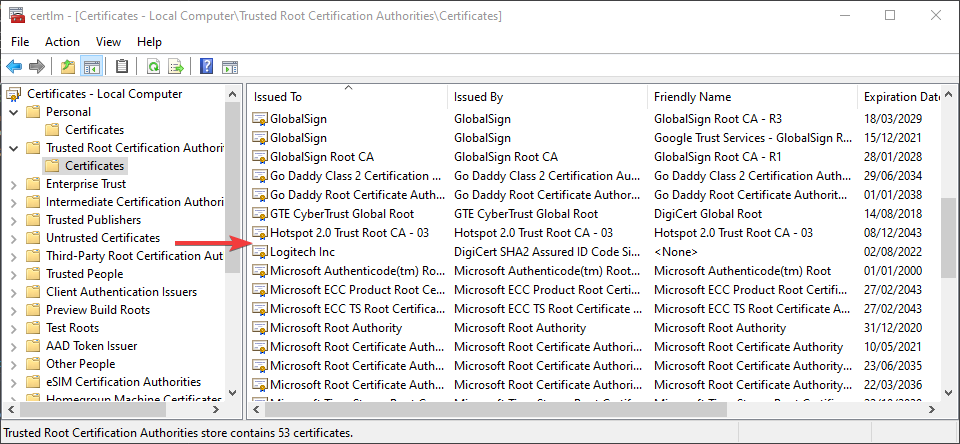Expand eSIM Certification Authorities node

[13, 382]
